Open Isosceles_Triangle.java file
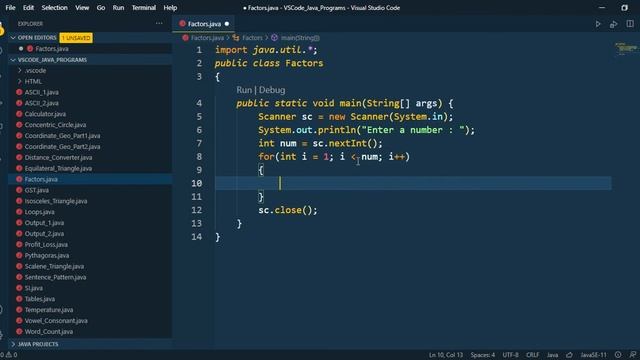The height and width of the screenshot is (360, 640). [56, 201]
